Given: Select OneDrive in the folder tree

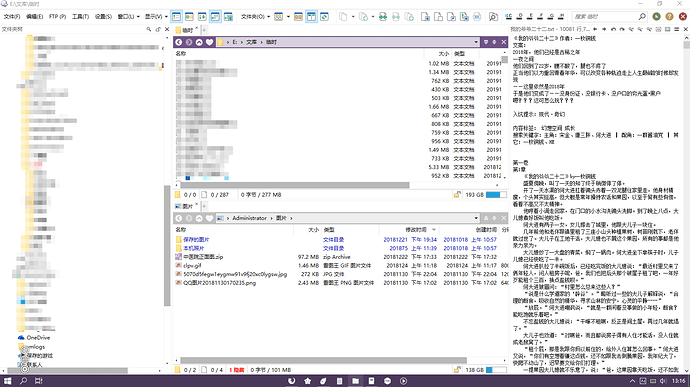Looking at the screenshot, I should tap(38, 338).
